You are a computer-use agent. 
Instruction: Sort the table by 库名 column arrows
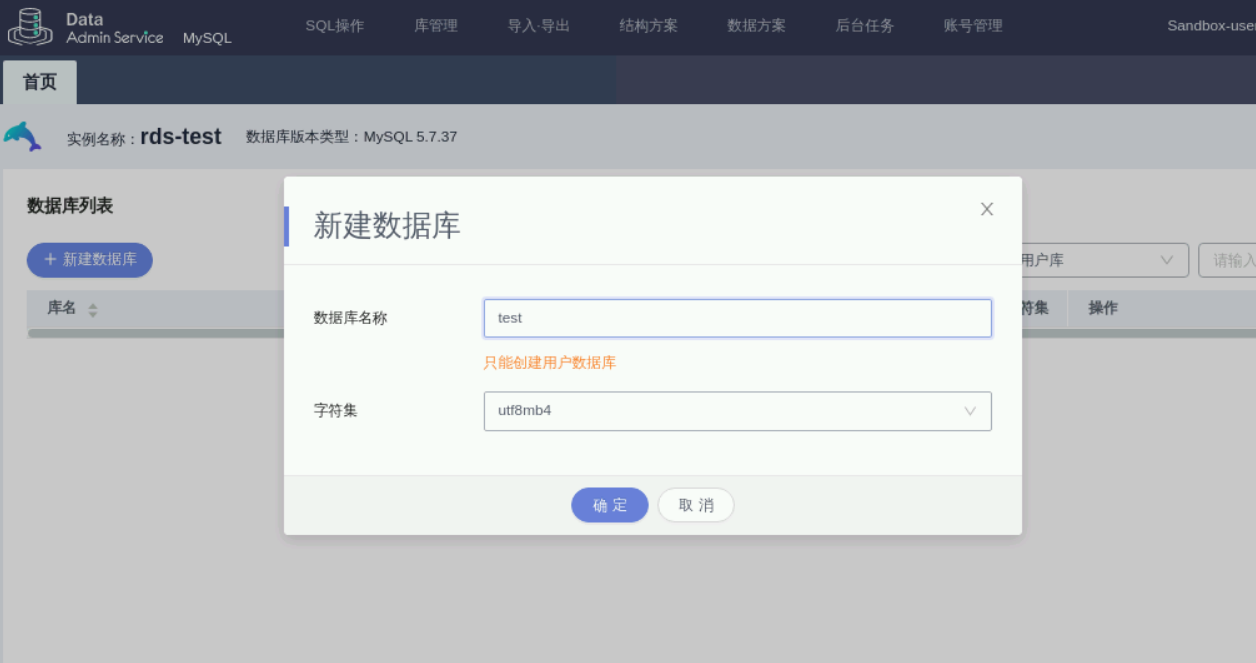[x=93, y=310]
